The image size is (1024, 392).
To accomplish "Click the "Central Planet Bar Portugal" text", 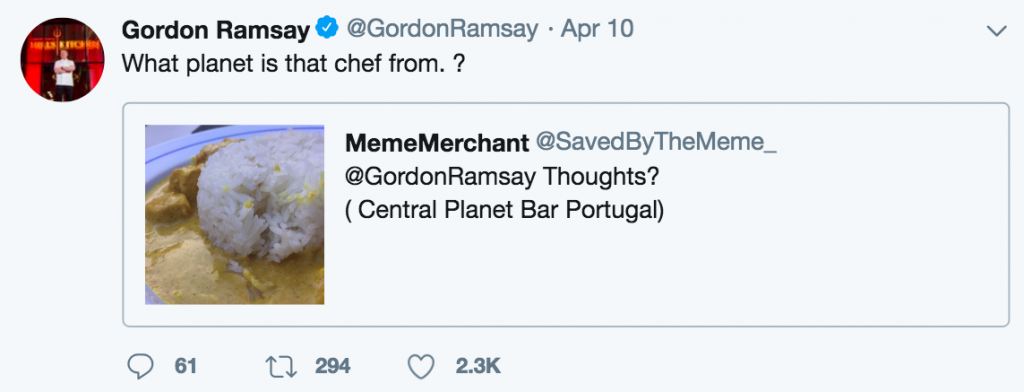I will tap(504, 210).
